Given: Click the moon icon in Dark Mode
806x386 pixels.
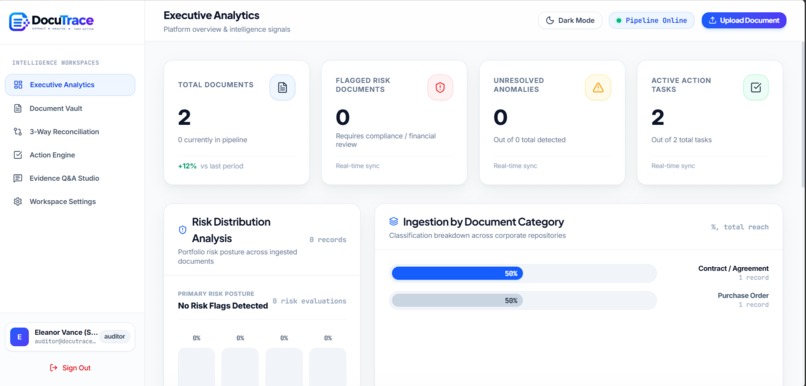Looking at the screenshot, I should pyautogui.click(x=550, y=21).
